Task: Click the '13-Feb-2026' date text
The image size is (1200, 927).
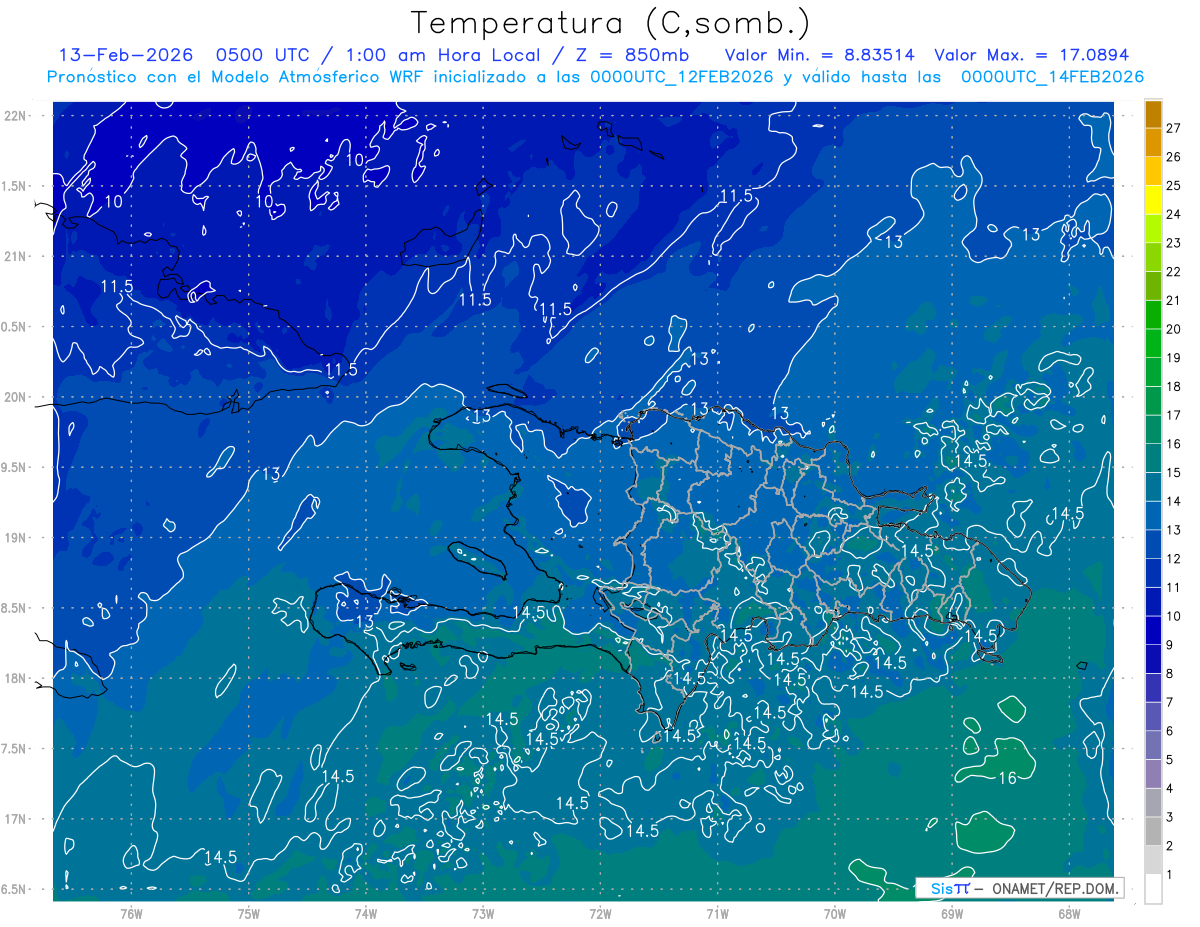Action: pyautogui.click(x=125, y=55)
